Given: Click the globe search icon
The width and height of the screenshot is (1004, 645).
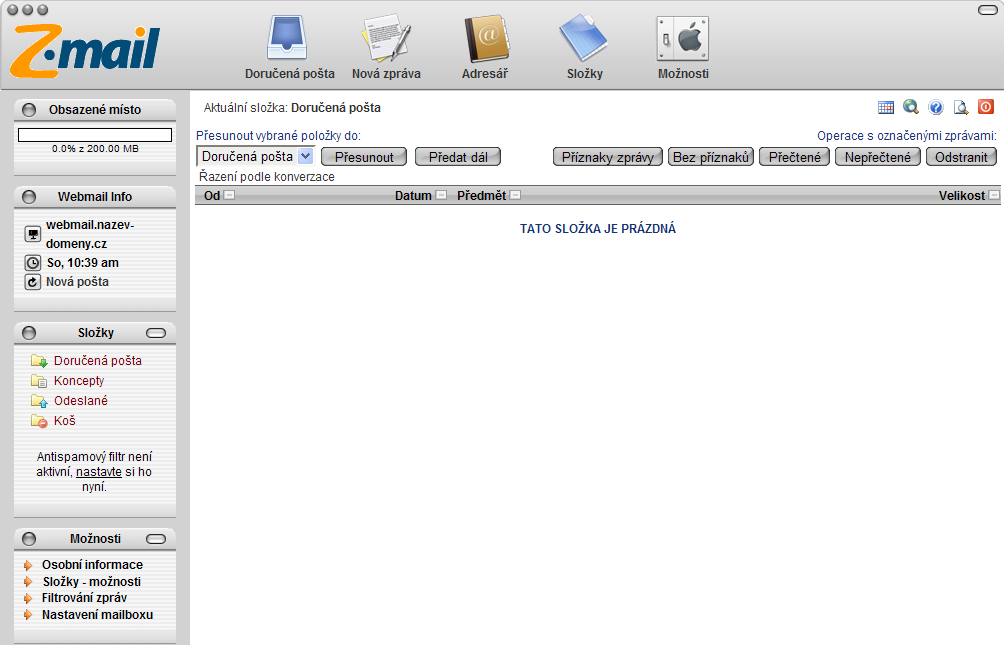Looking at the screenshot, I should point(910,108).
